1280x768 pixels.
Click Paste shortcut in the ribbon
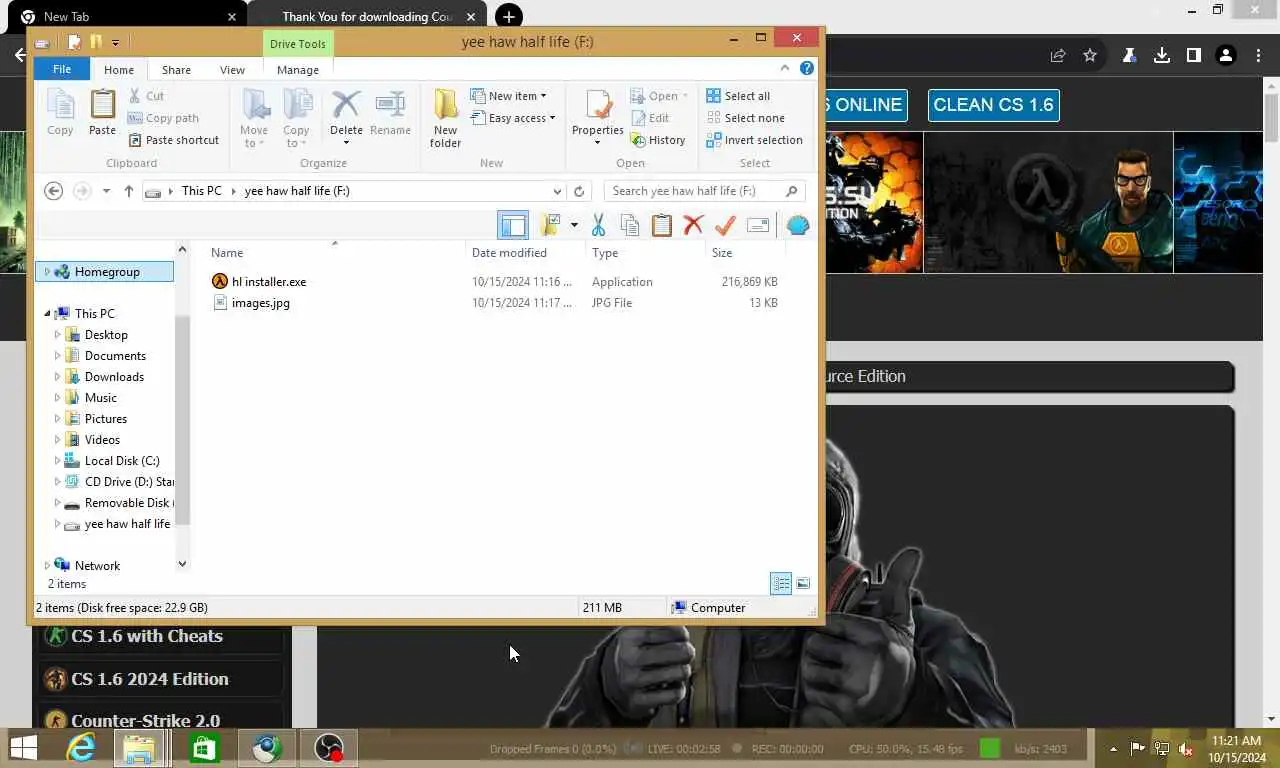point(173,140)
